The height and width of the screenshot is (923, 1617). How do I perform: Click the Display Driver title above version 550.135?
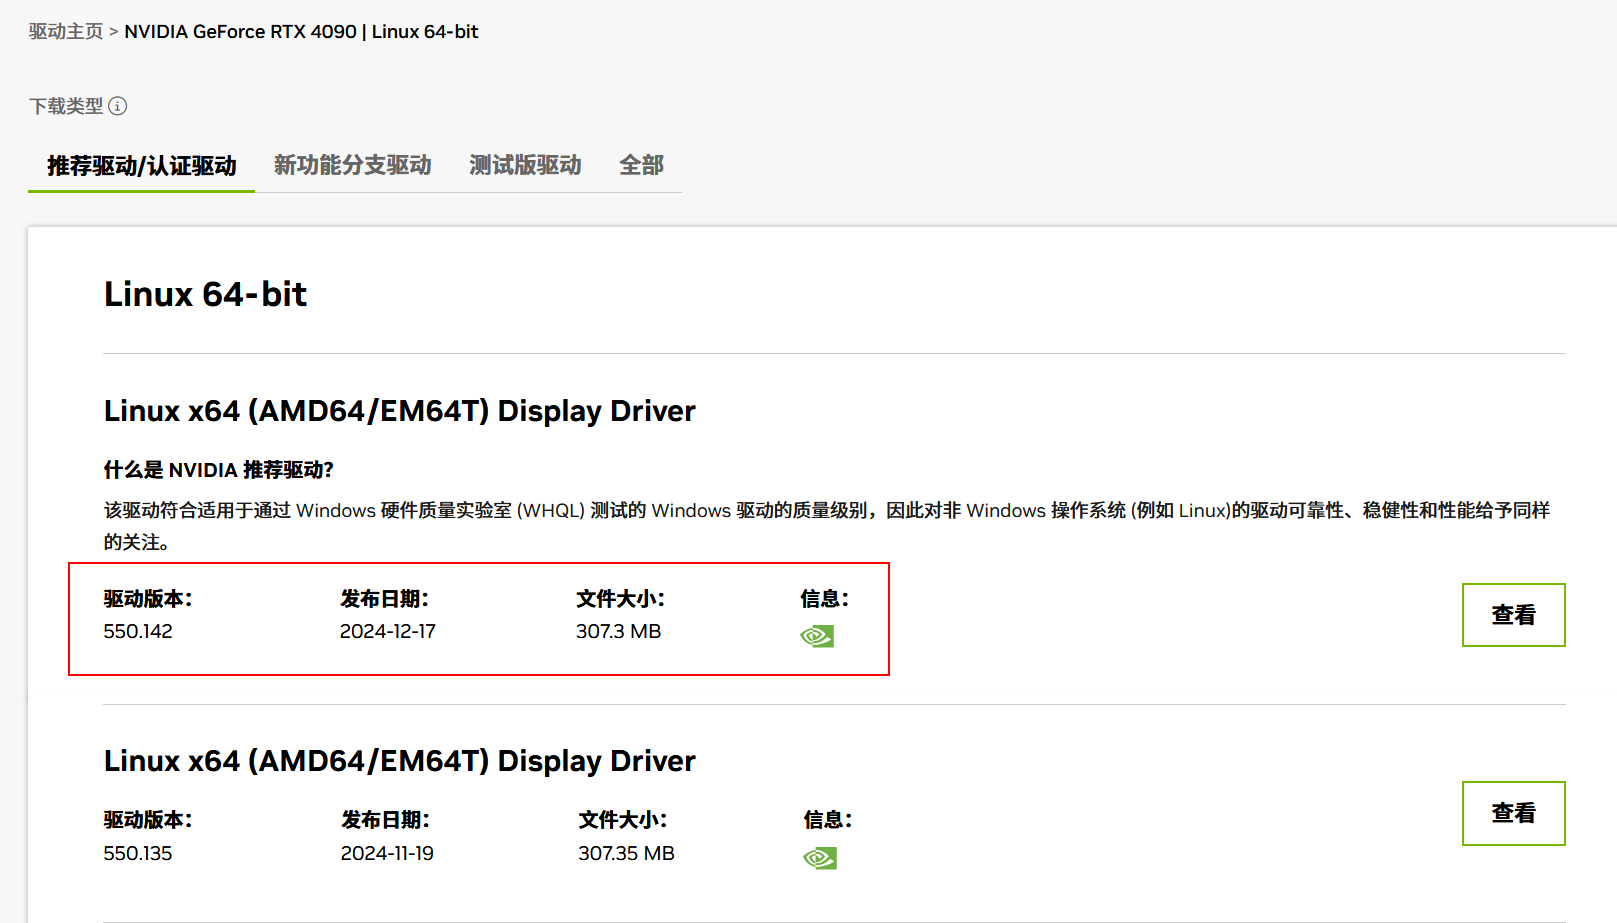[x=400, y=761]
